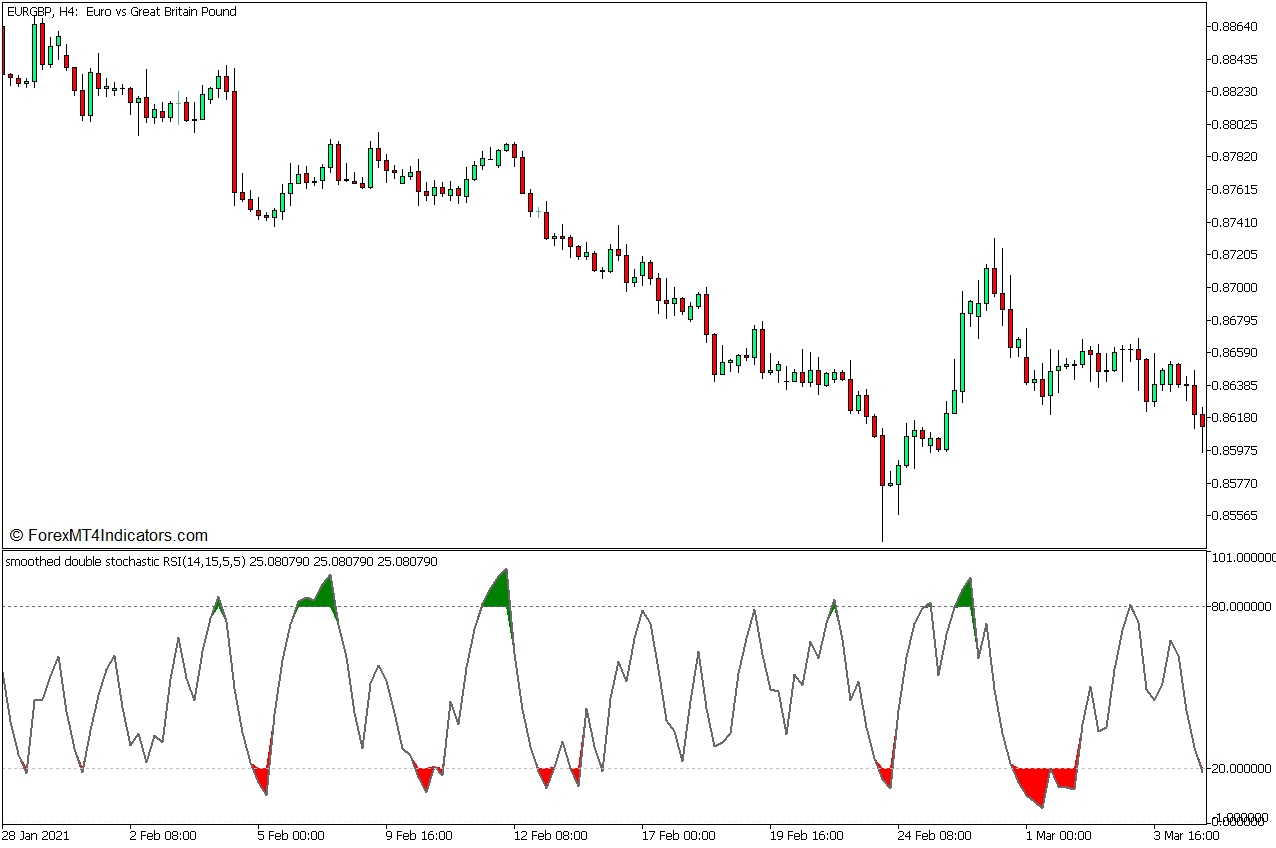
Task: Click the largest red oversold area near 1 Mar
Action: pos(1034,784)
